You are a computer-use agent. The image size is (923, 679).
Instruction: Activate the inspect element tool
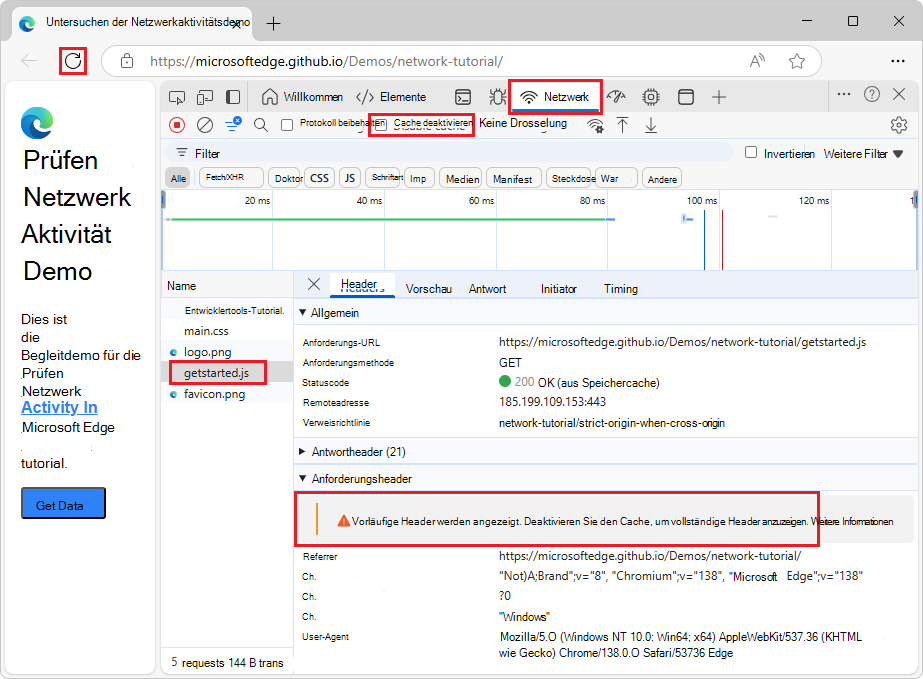177,97
